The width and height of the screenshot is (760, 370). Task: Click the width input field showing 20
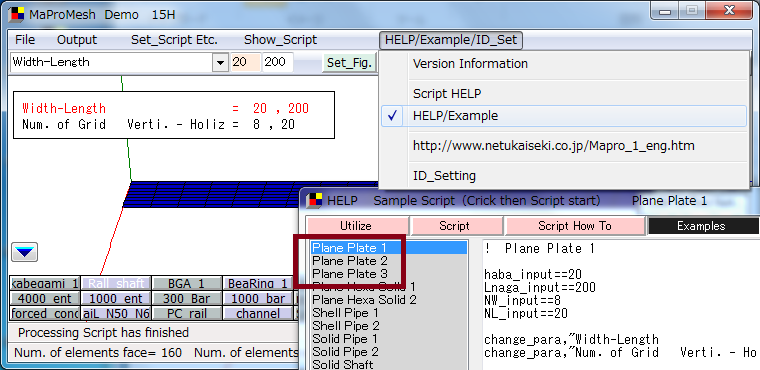tap(246, 63)
